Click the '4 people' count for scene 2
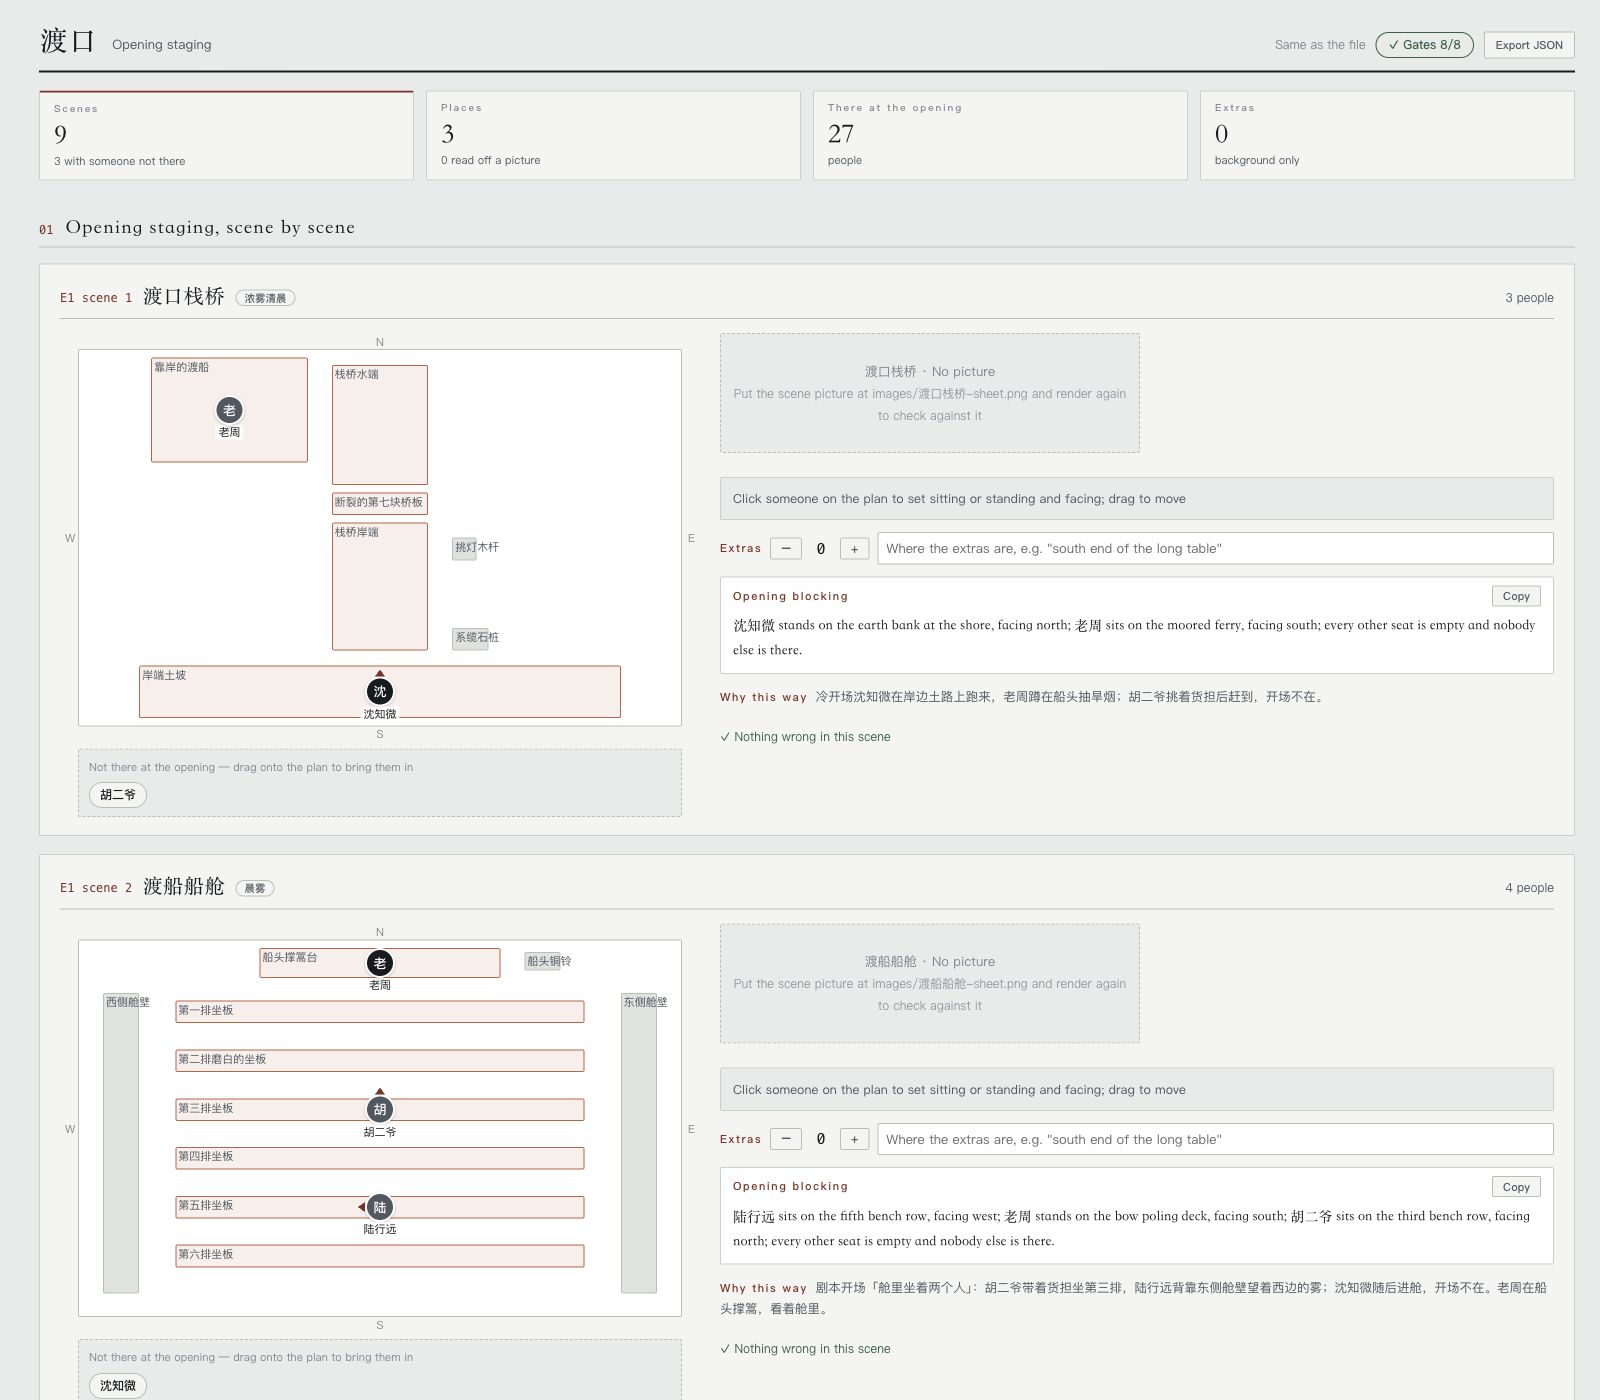The image size is (1600, 1400). click(1529, 888)
